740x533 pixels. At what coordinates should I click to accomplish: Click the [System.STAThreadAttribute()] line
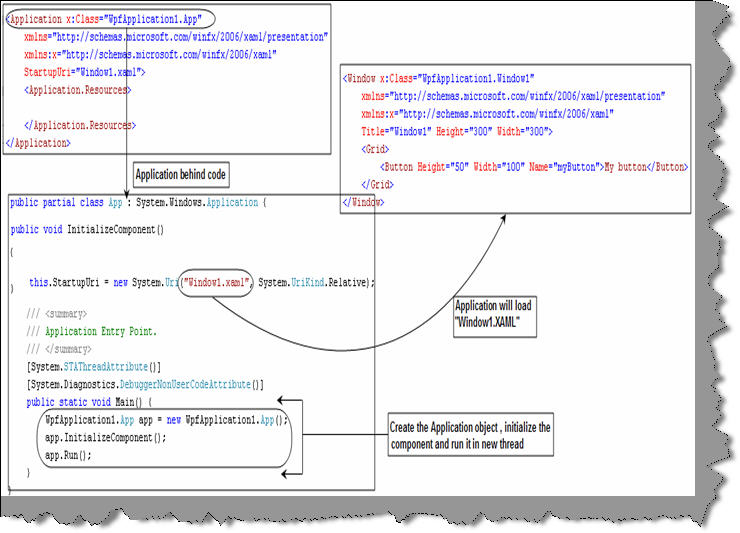click(x=94, y=367)
